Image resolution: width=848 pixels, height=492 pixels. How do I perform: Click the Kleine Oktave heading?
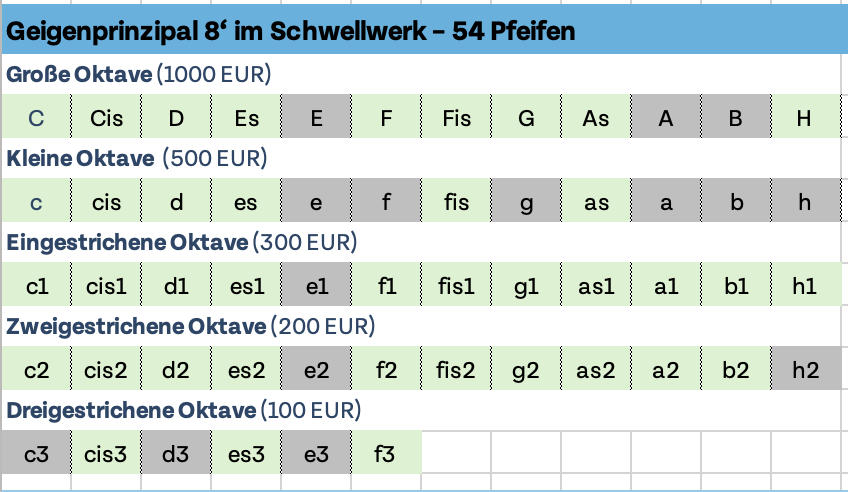136,158
